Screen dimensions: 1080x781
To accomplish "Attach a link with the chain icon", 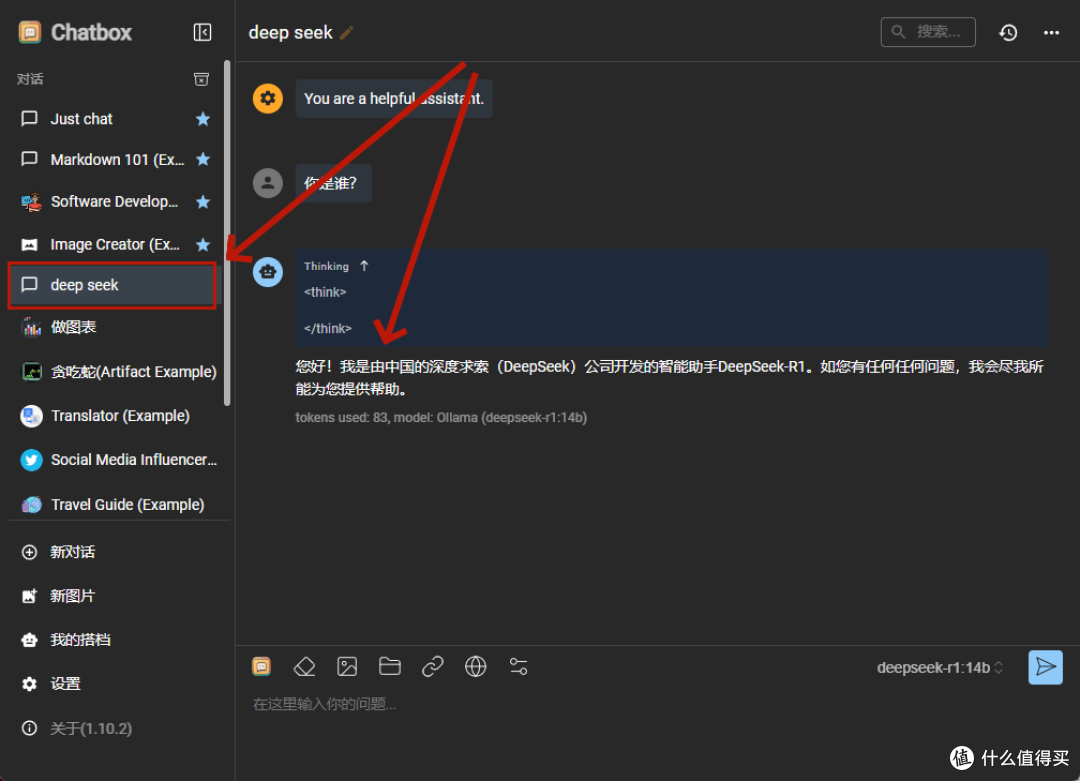I will pos(433,667).
